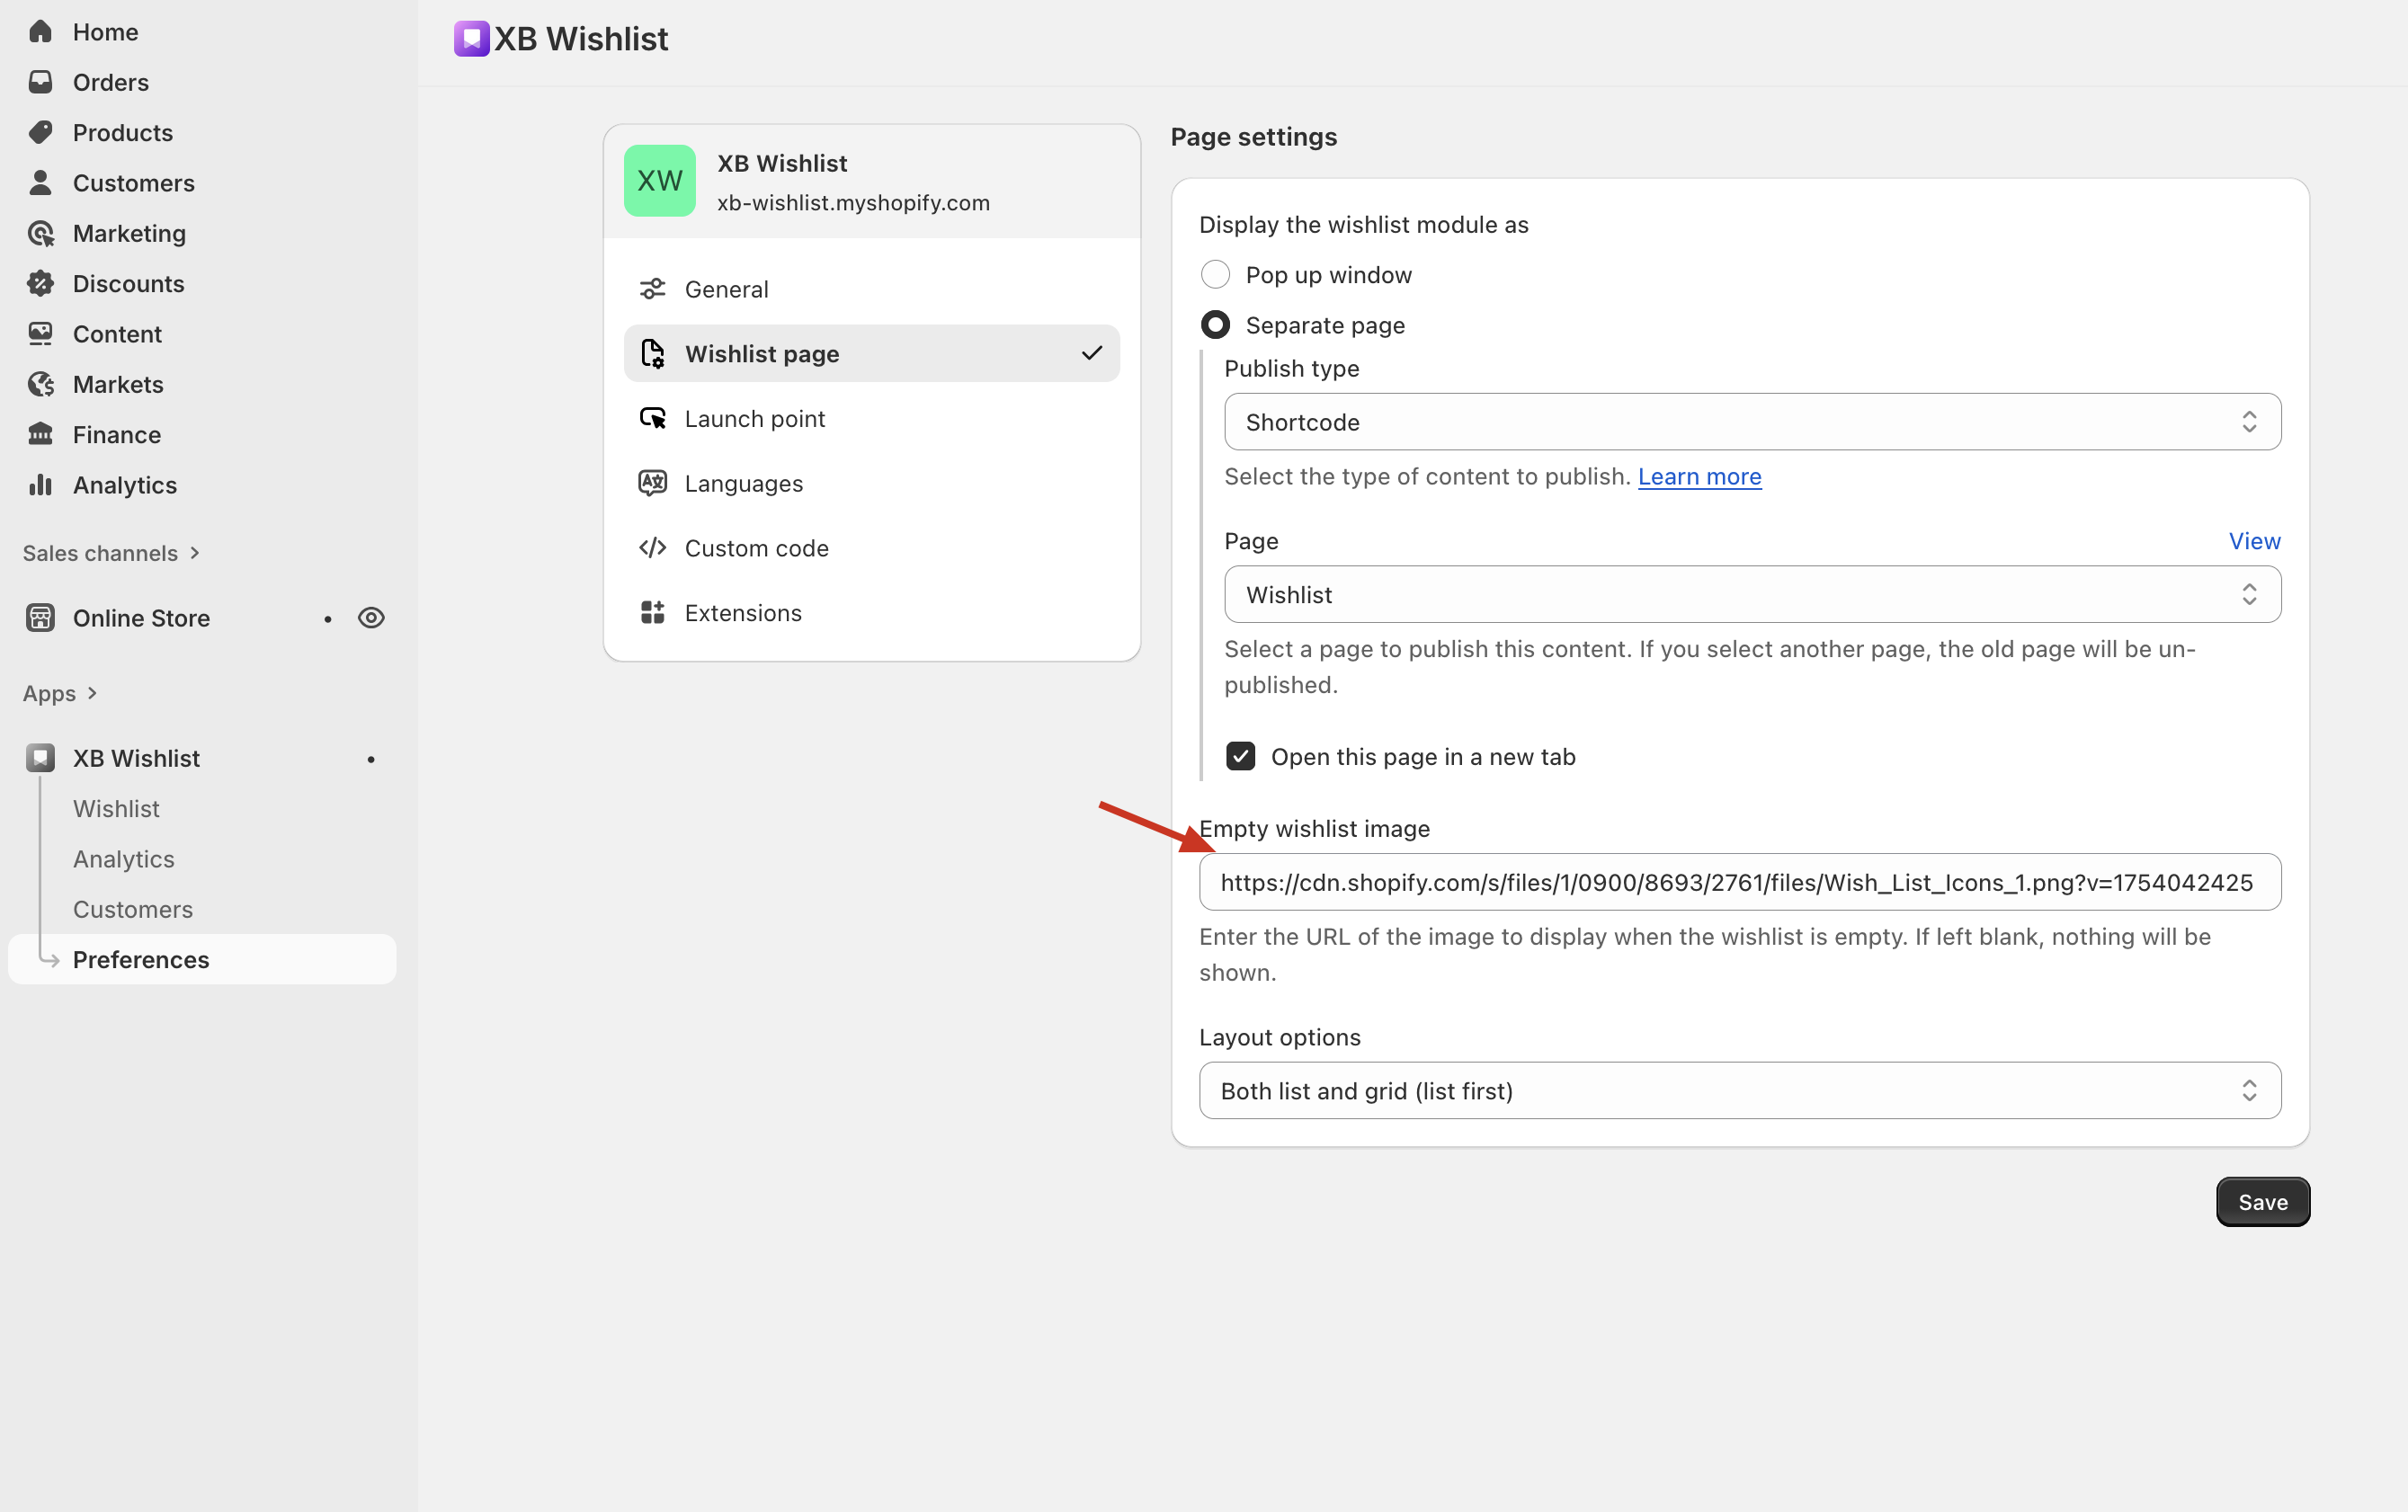
Task: Open the Layout options dropdown
Action: (1739, 1091)
